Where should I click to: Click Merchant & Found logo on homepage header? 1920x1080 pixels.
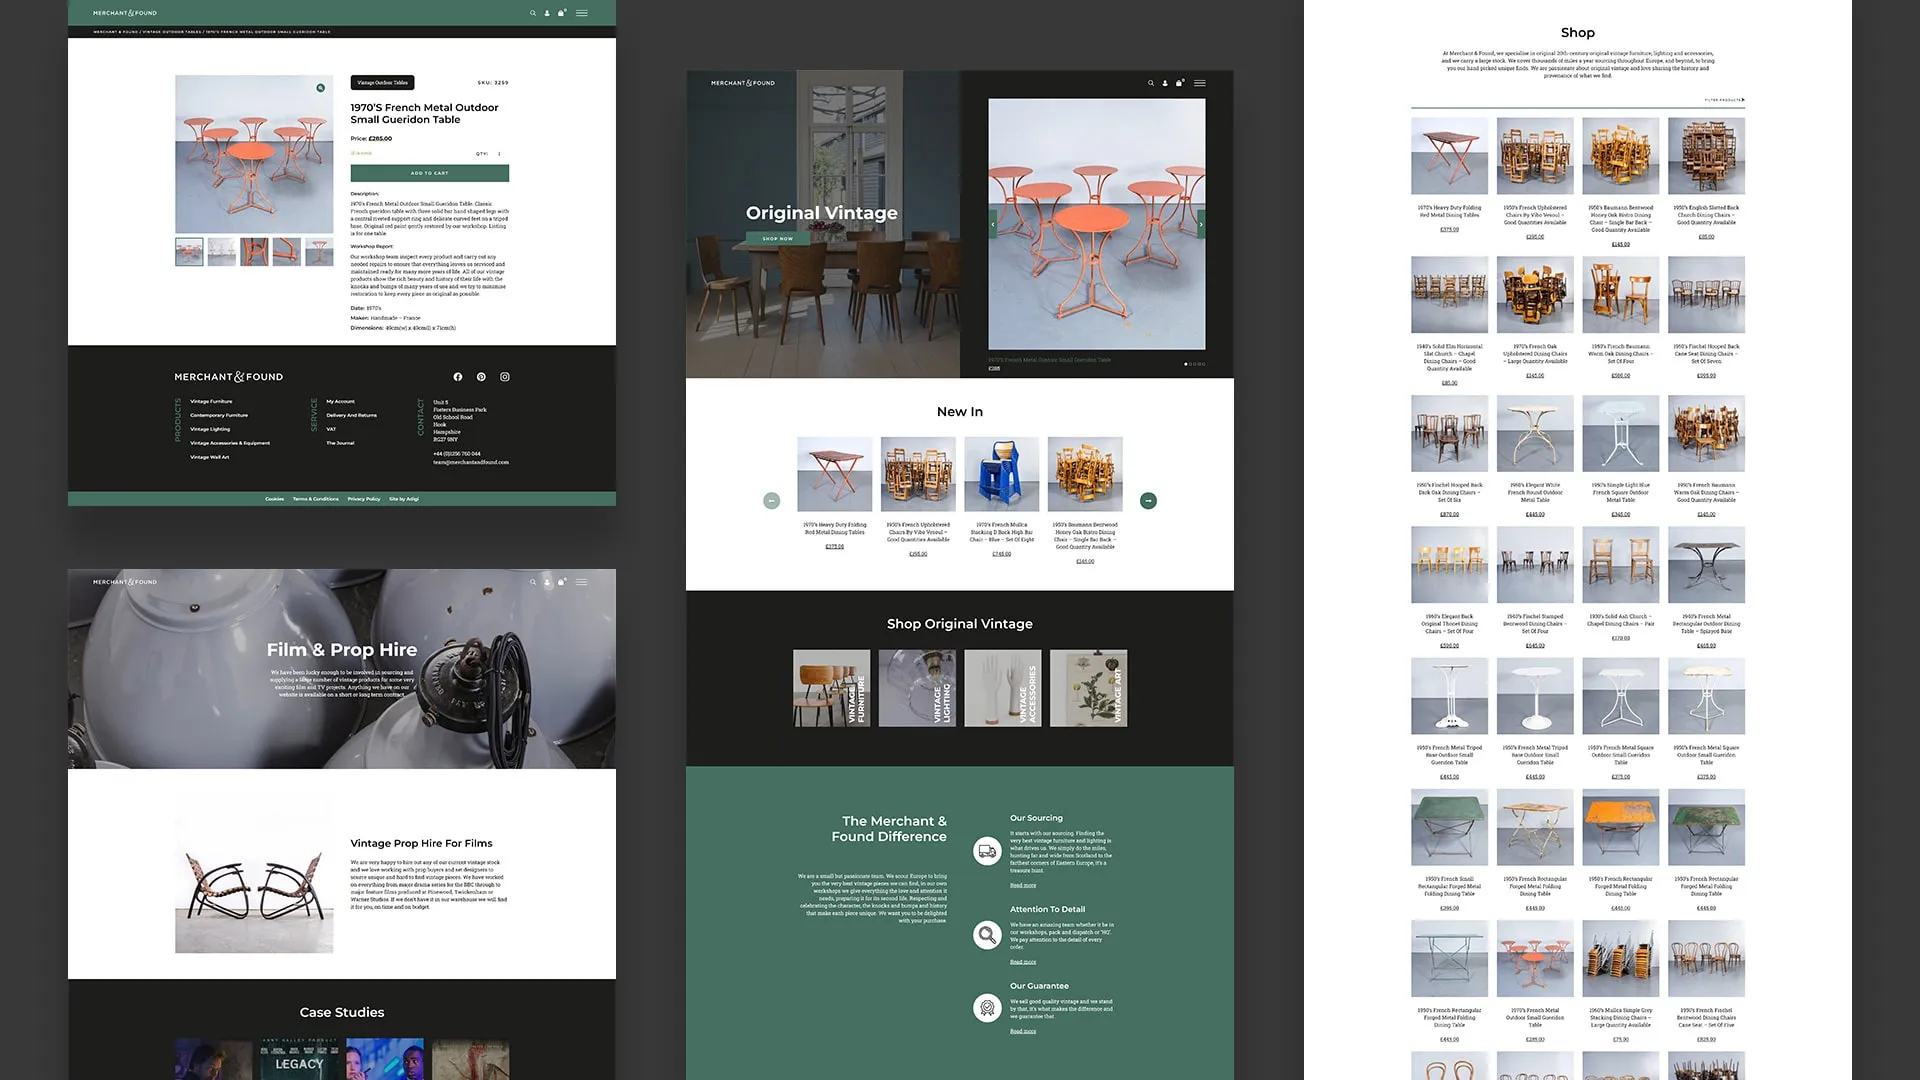(743, 83)
